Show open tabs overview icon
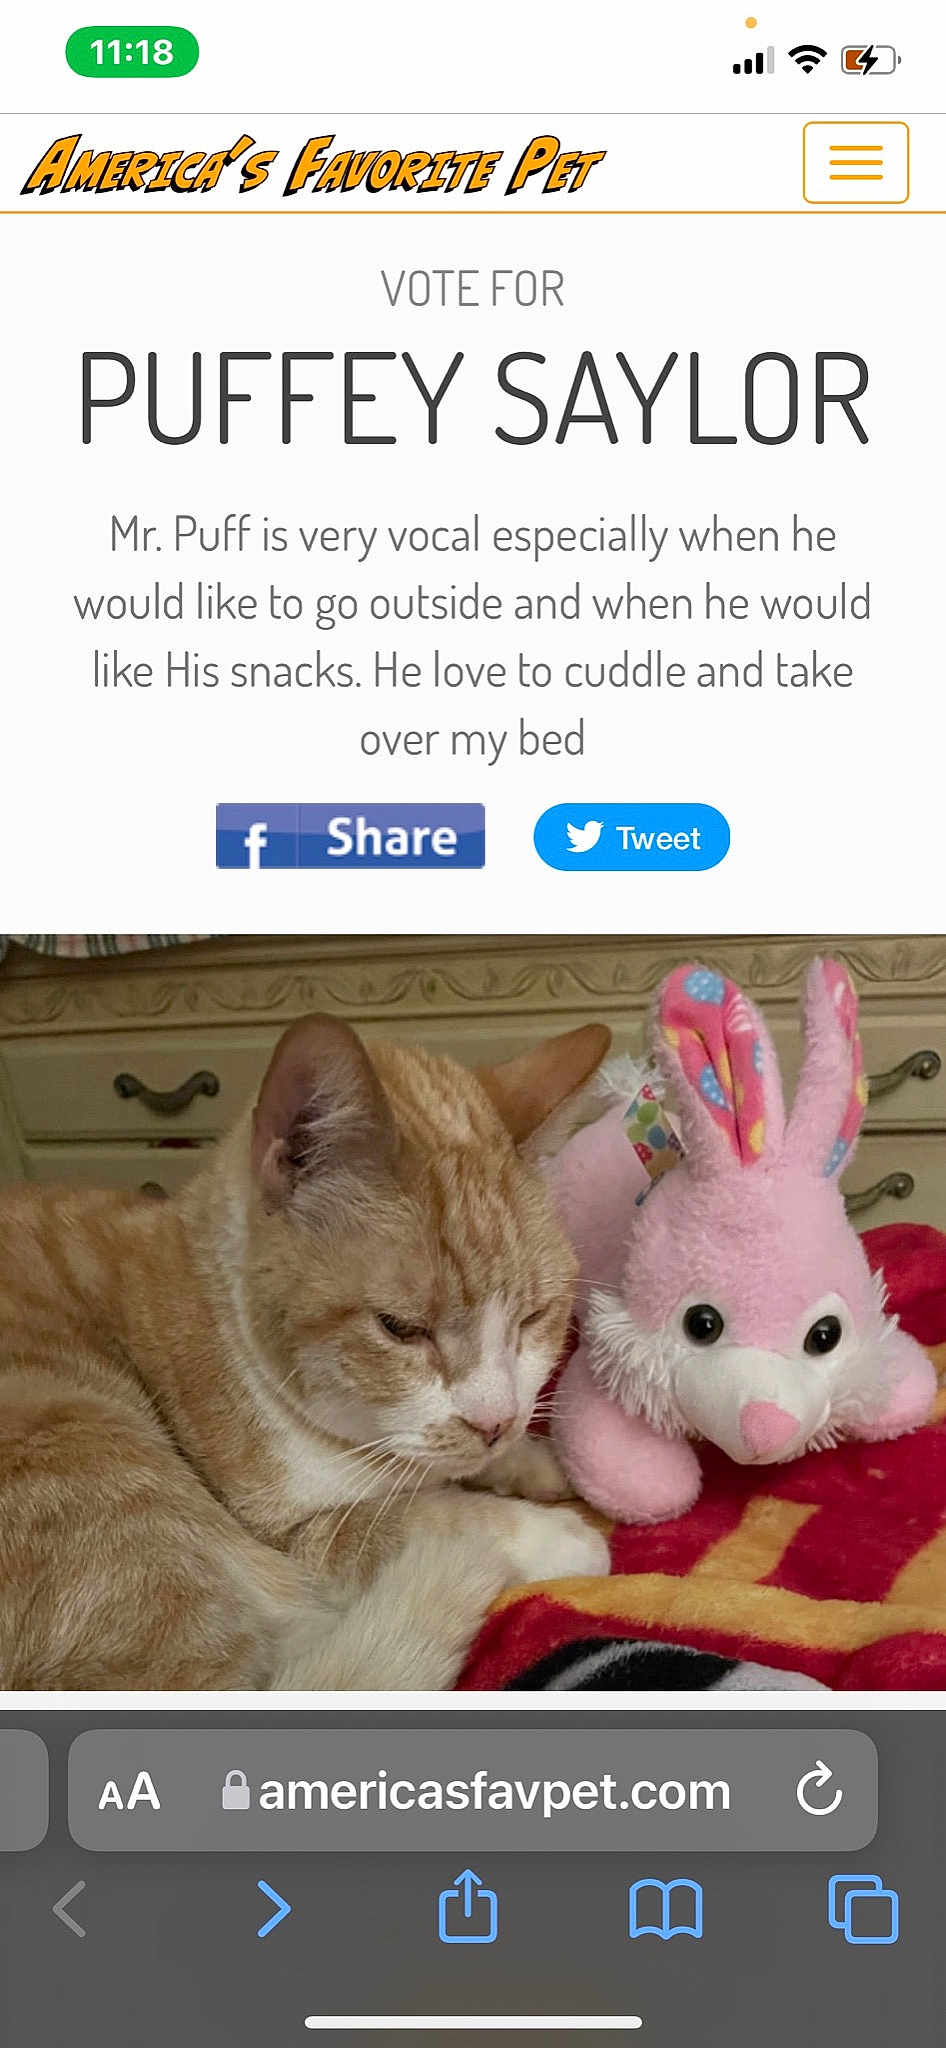The width and height of the screenshot is (946, 2048). click(x=863, y=1909)
